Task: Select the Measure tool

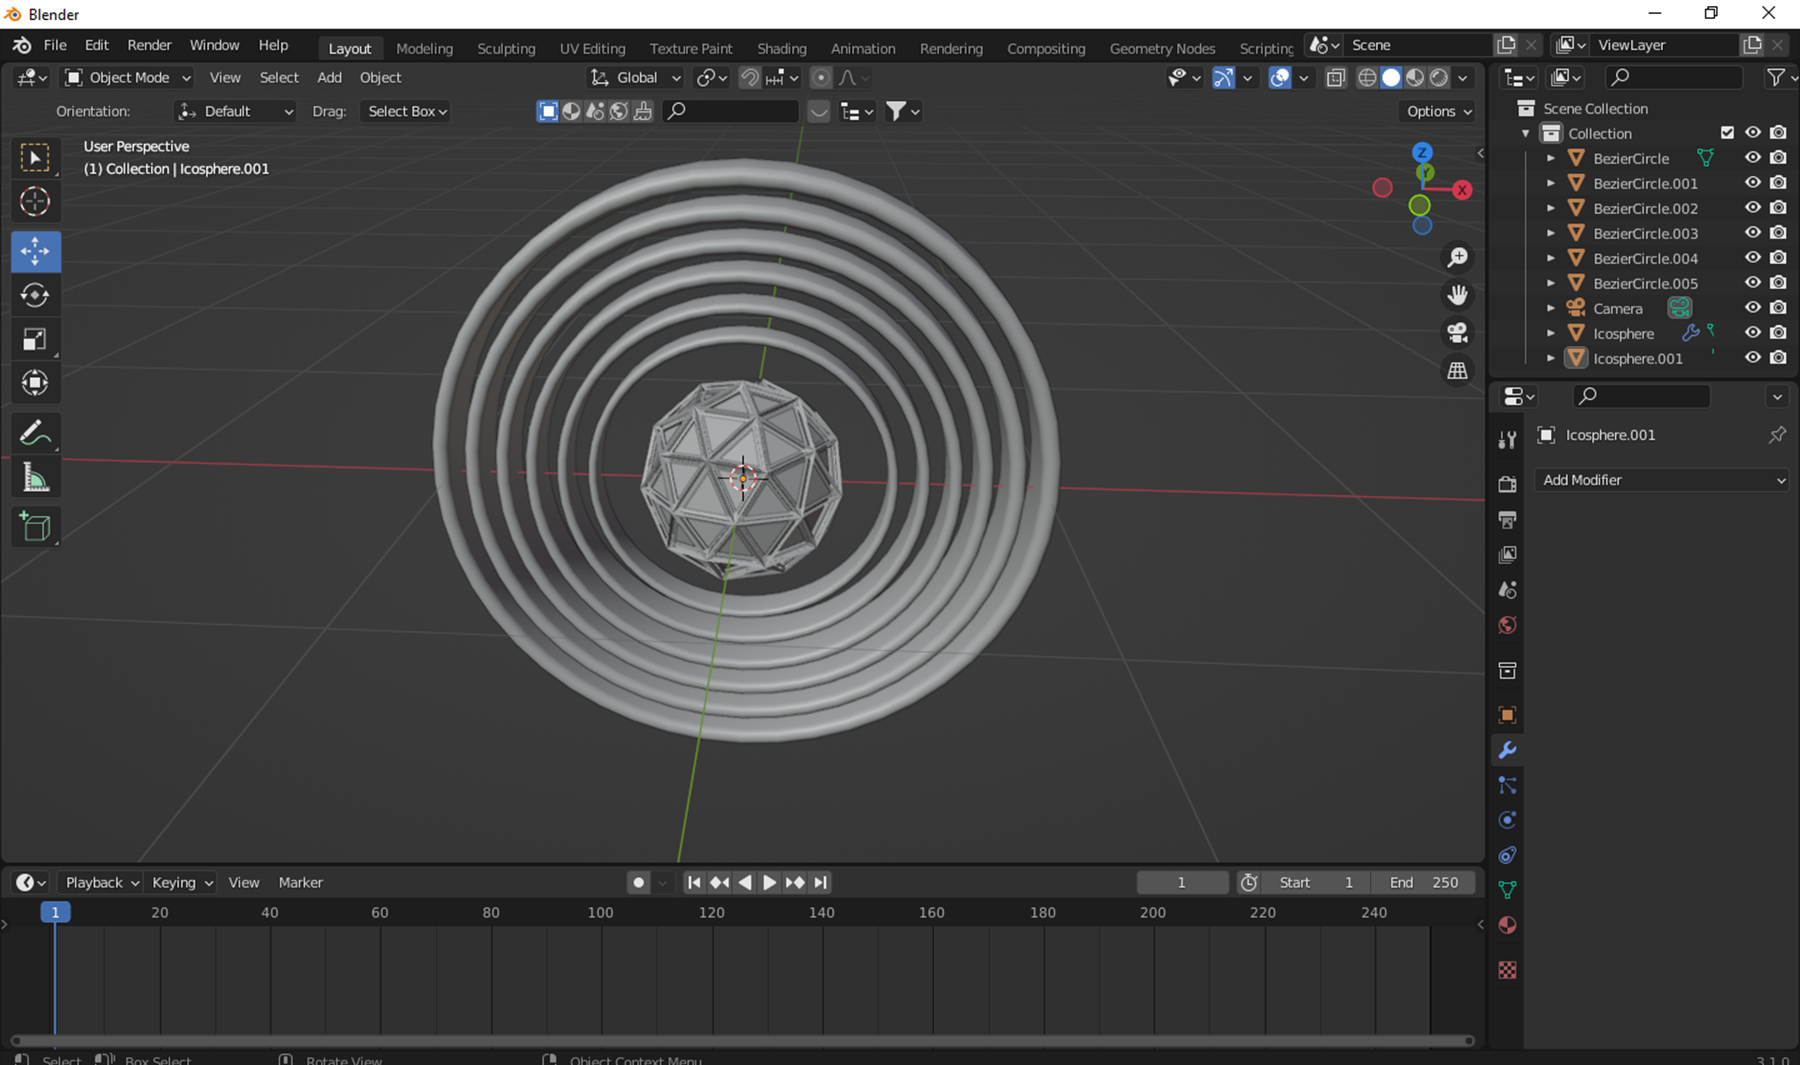Action: [x=35, y=478]
